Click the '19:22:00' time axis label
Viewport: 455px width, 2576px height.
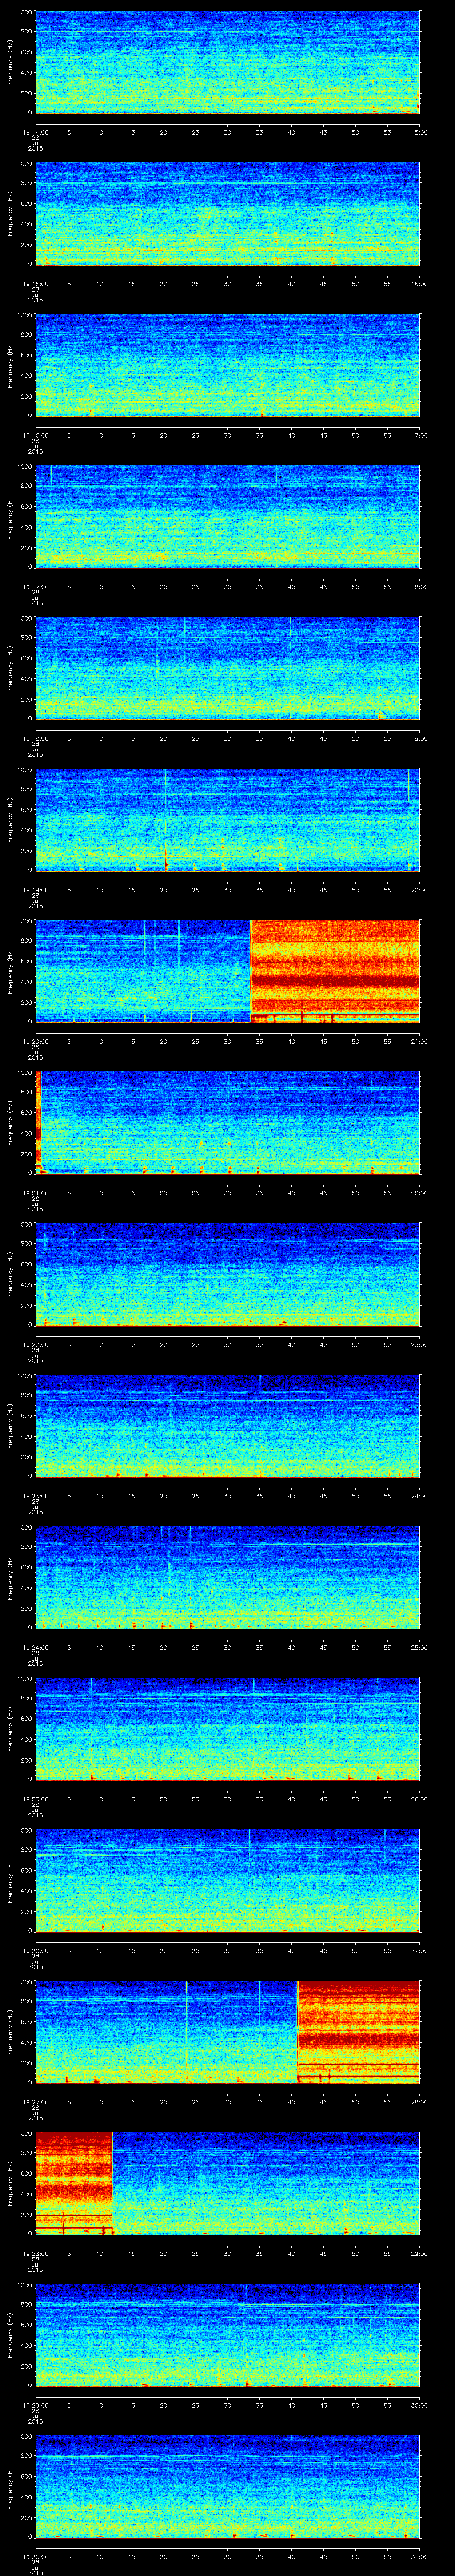pyautogui.click(x=35, y=1344)
